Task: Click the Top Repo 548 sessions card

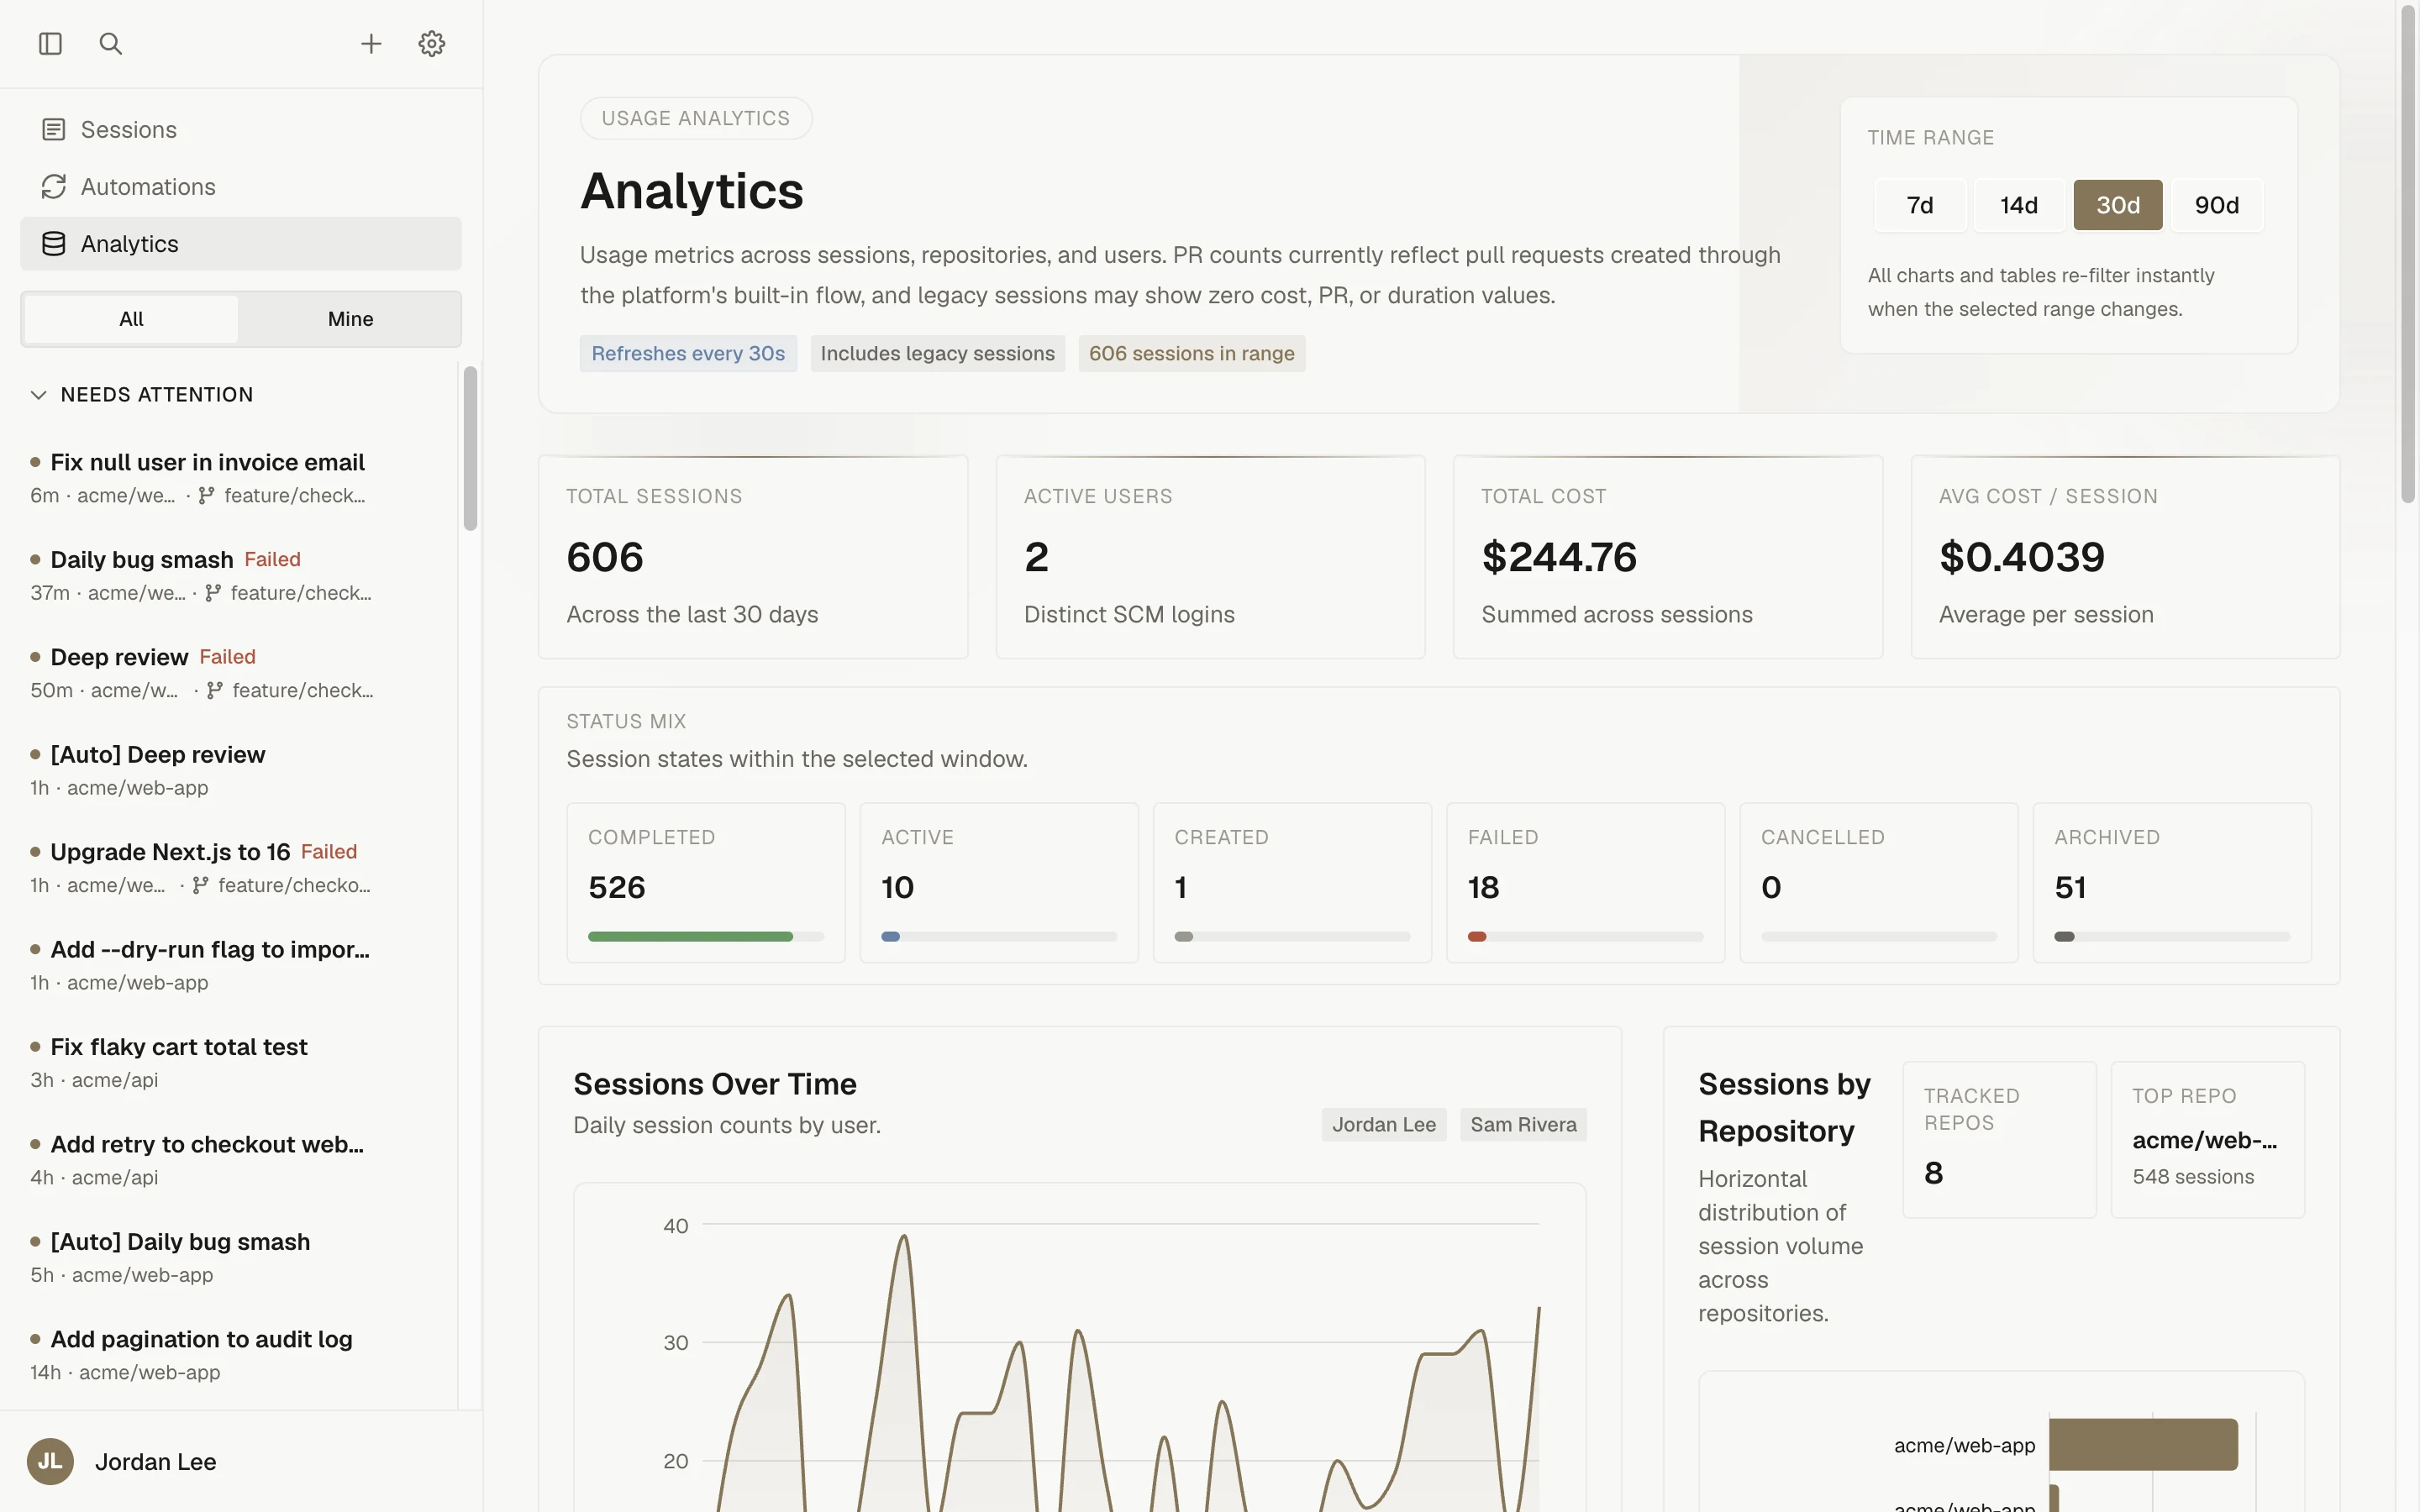Action: point(2207,1139)
